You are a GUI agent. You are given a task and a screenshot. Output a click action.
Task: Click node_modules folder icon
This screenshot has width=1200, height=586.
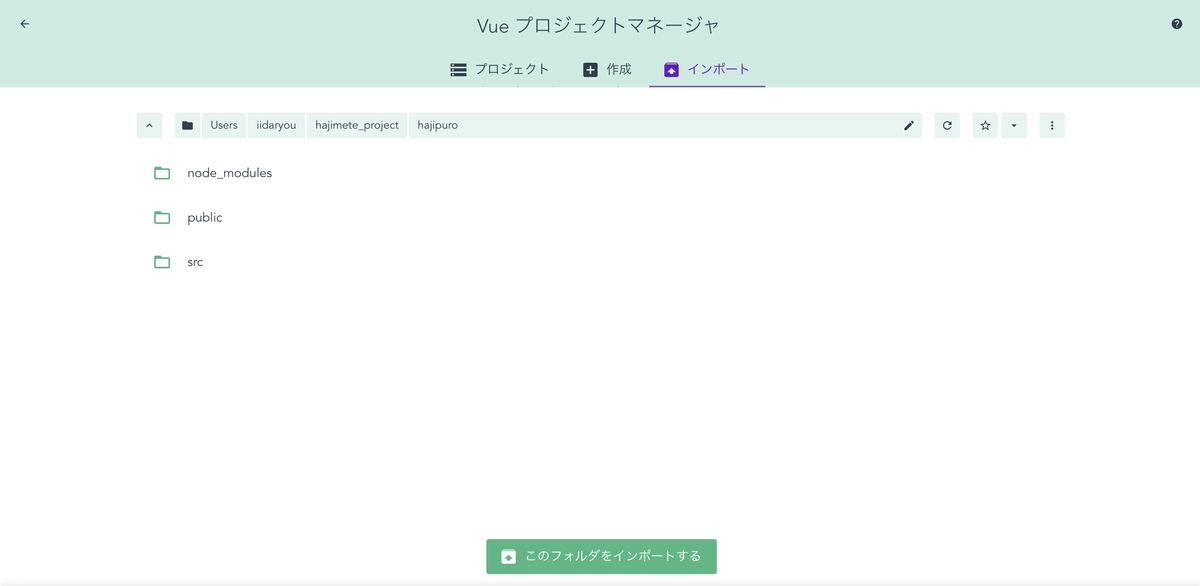click(162, 173)
